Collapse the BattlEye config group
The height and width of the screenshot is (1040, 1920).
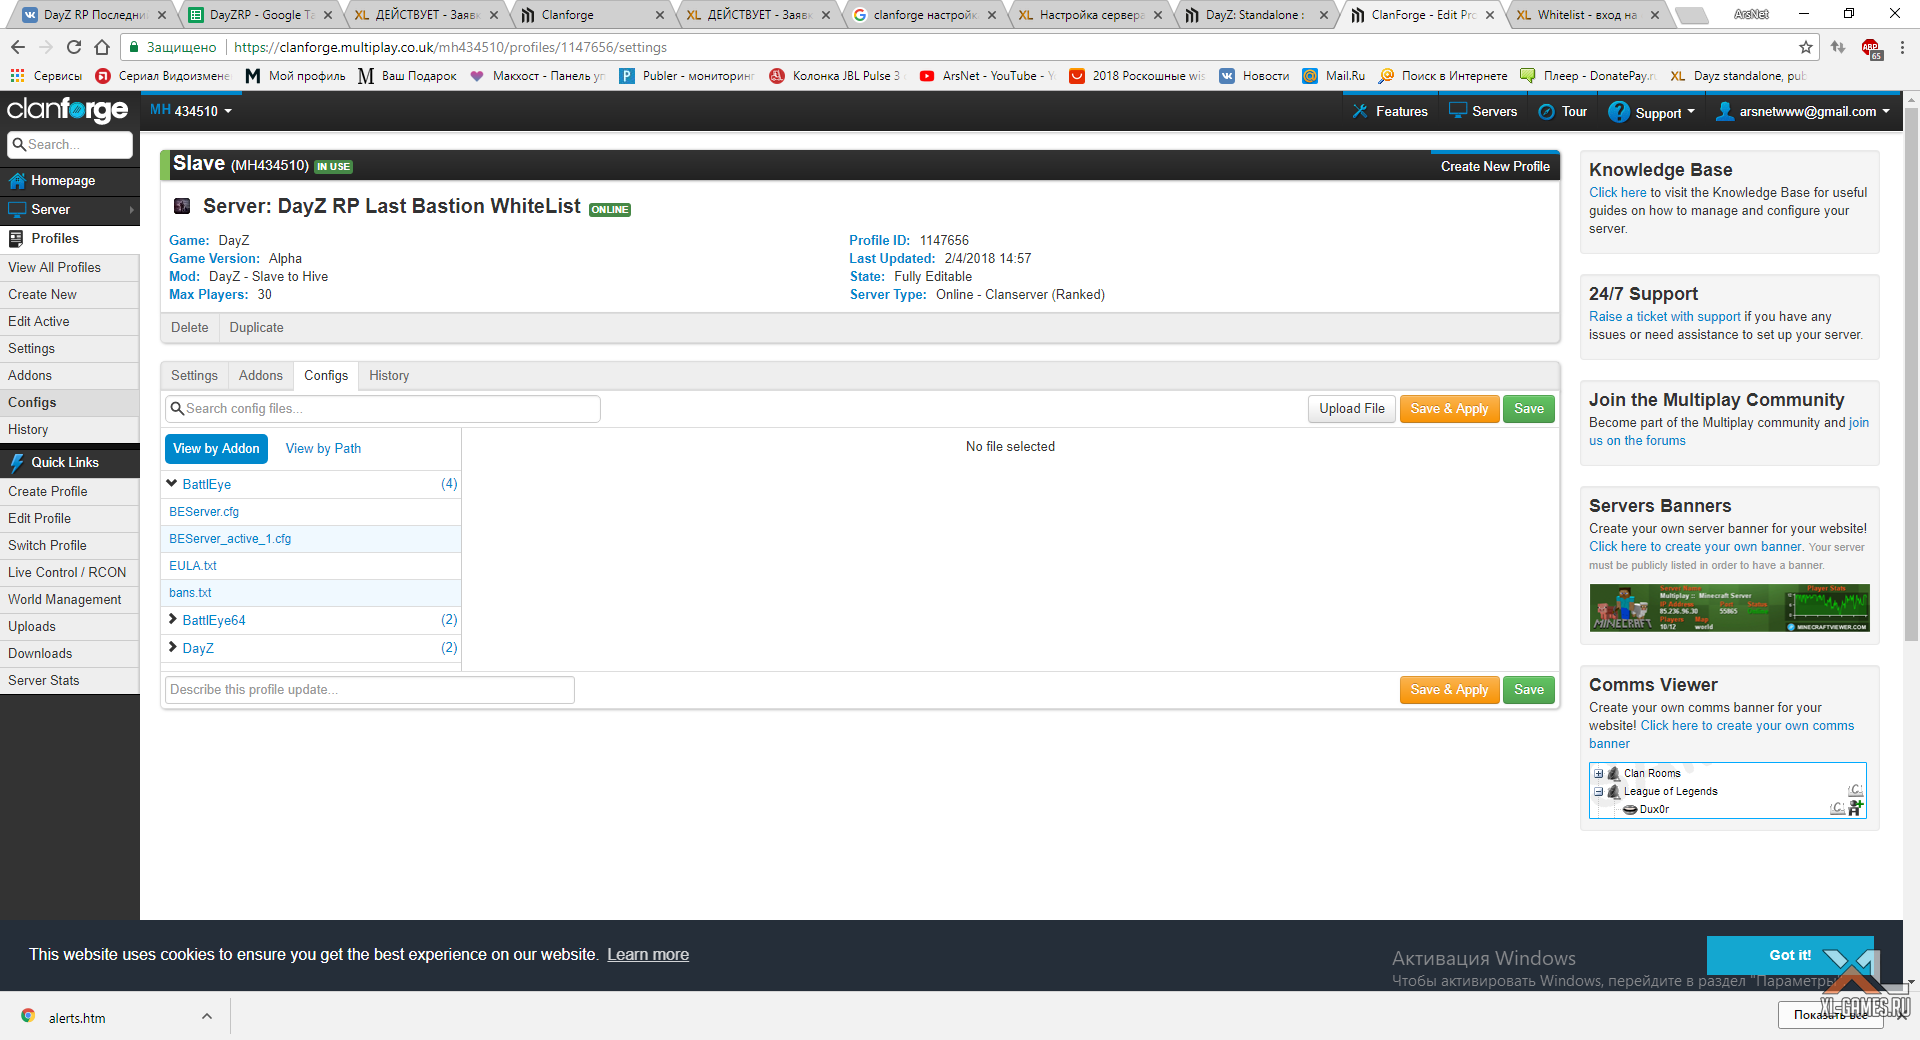[172, 484]
